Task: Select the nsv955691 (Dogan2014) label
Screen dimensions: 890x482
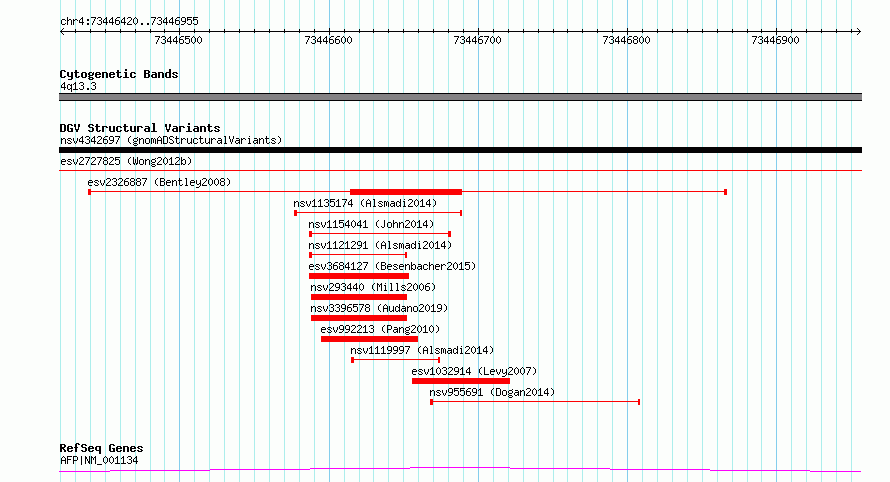Action: click(x=492, y=392)
